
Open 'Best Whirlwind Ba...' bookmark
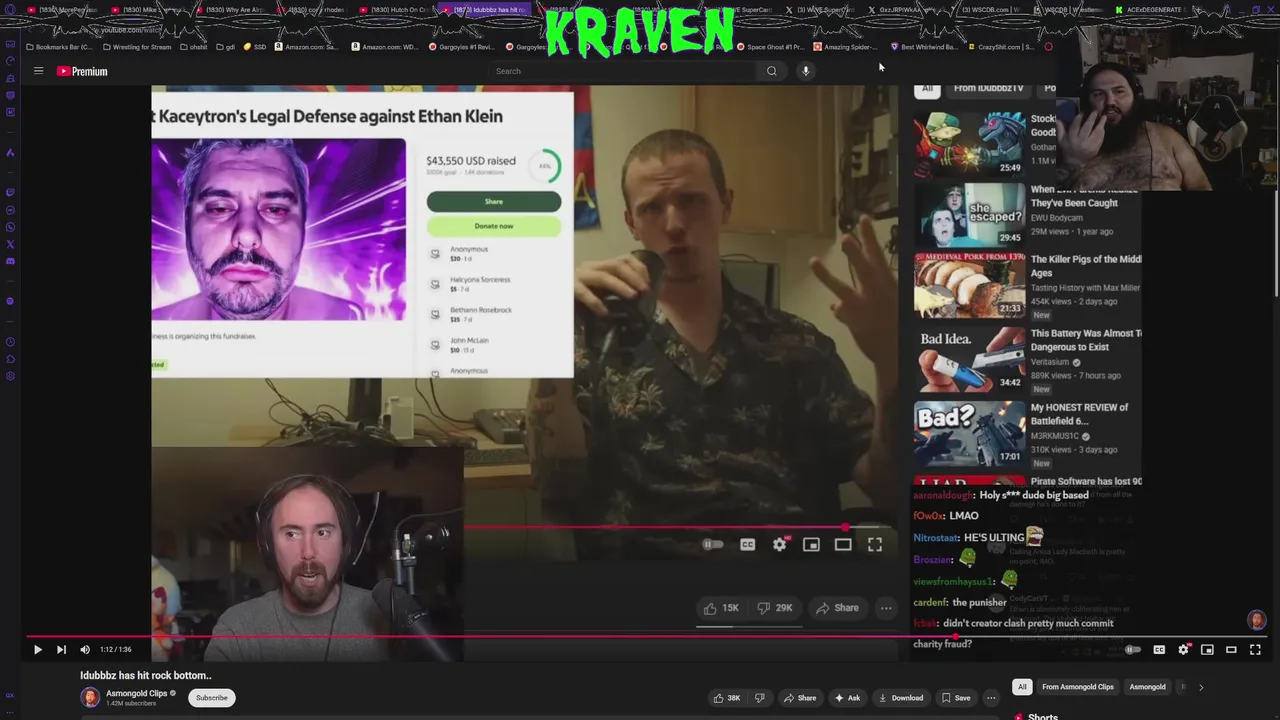pos(924,47)
